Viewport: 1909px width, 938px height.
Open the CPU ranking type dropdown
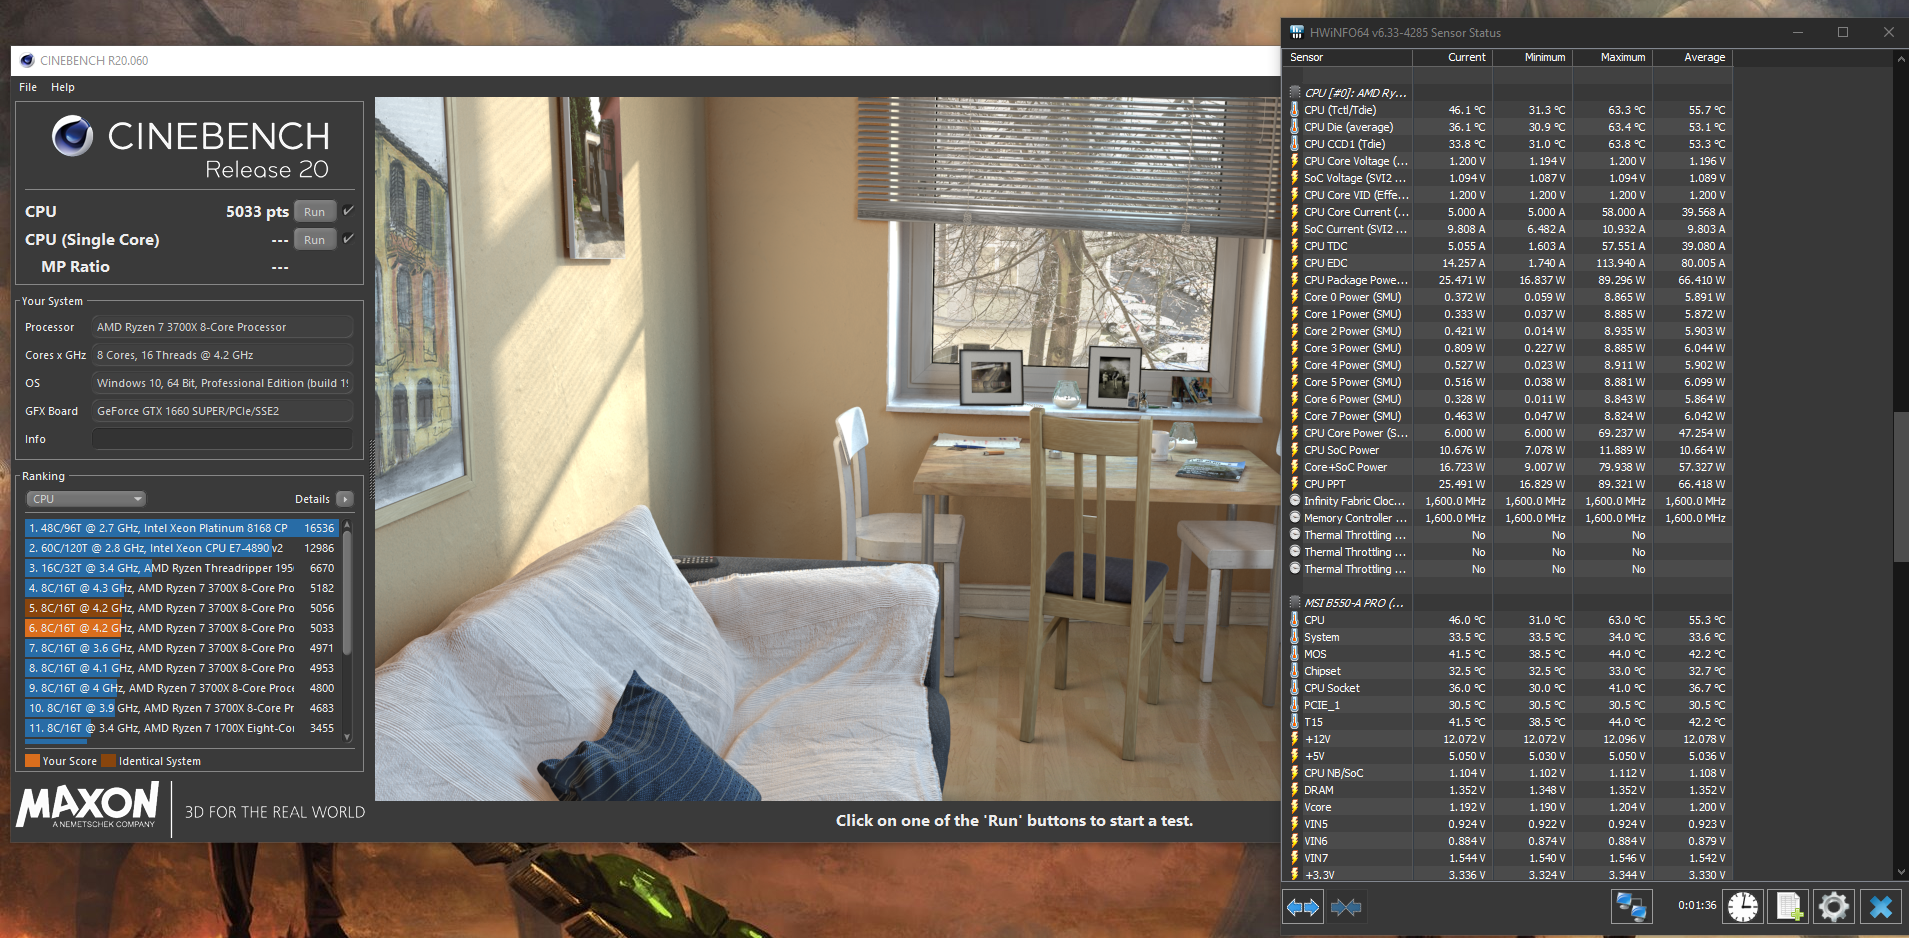pos(86,499)
